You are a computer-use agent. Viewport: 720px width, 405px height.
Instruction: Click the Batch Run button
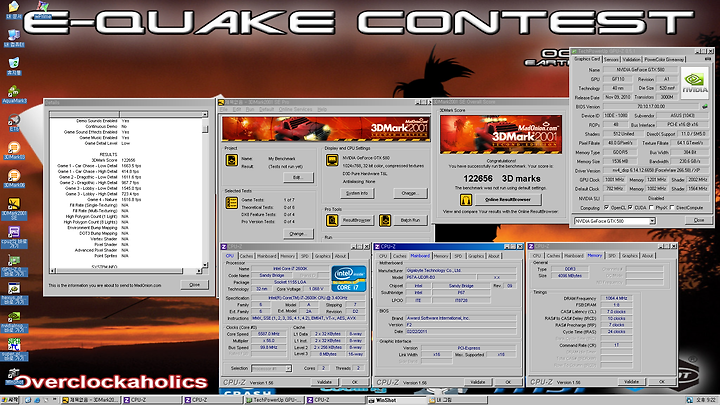pyautogui.click(x=410, y=220)
